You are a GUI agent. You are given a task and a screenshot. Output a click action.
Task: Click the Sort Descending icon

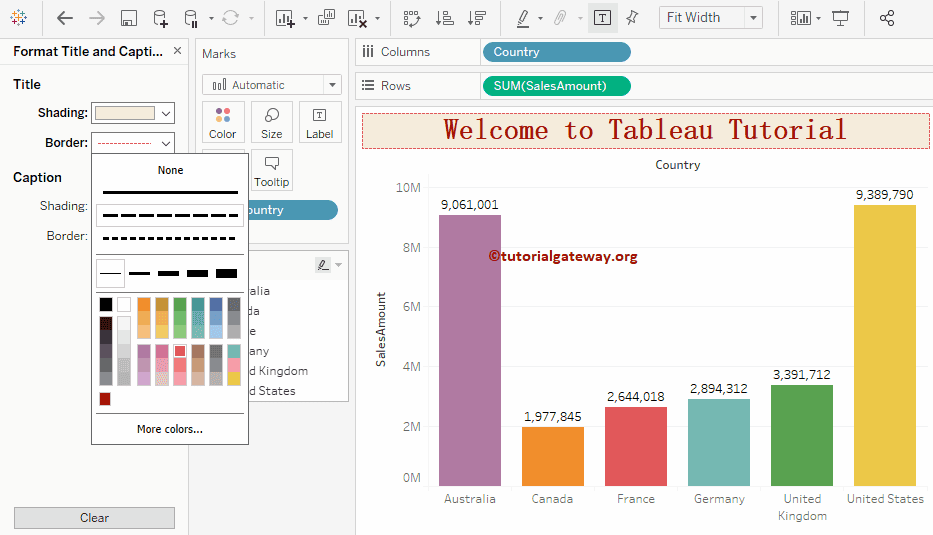(476, 18)
